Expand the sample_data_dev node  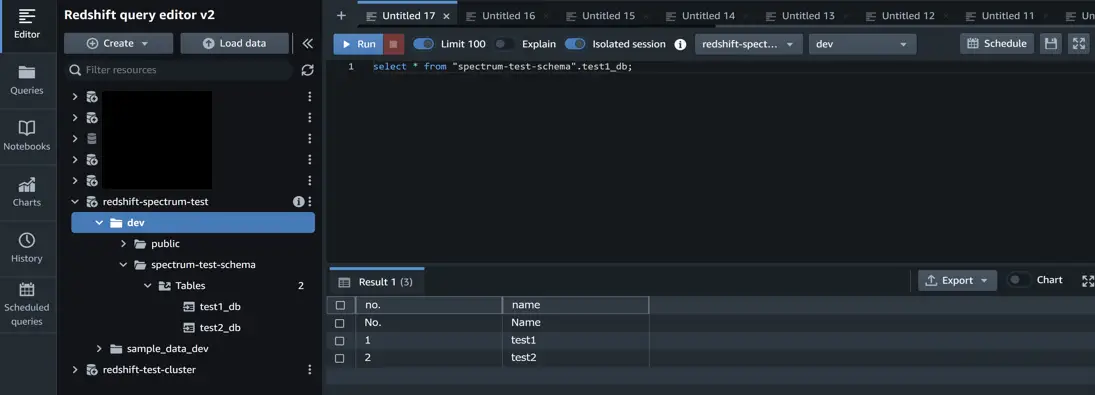(x=99, y=348)
